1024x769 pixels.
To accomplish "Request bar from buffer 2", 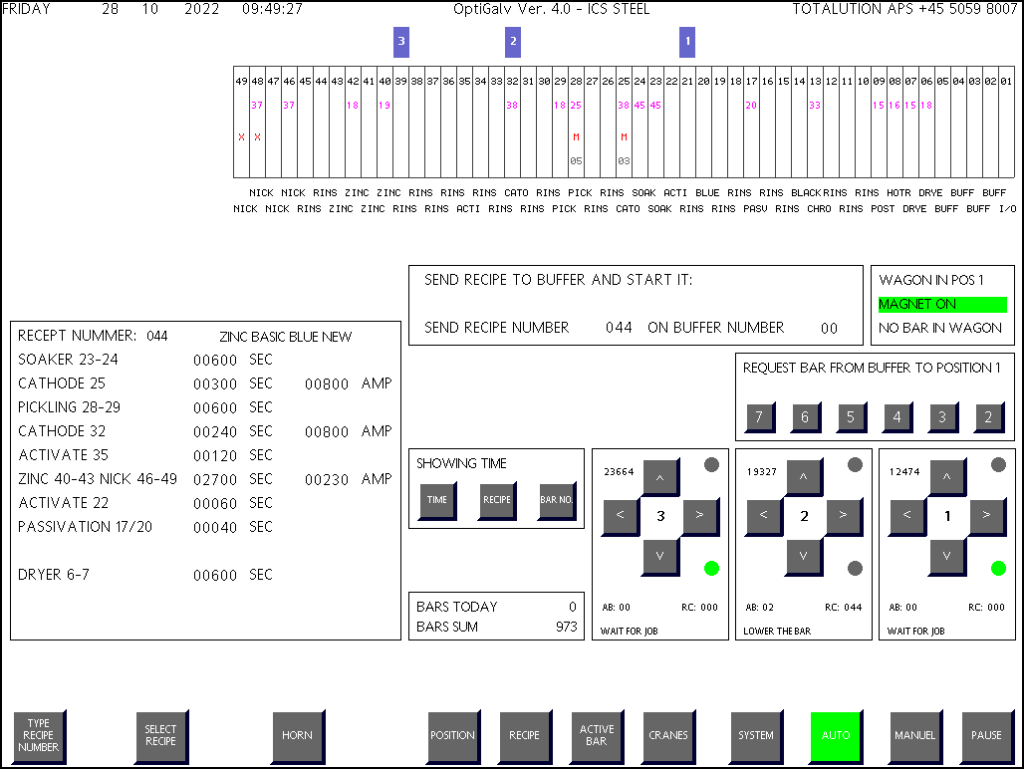I will click(989, 418).
